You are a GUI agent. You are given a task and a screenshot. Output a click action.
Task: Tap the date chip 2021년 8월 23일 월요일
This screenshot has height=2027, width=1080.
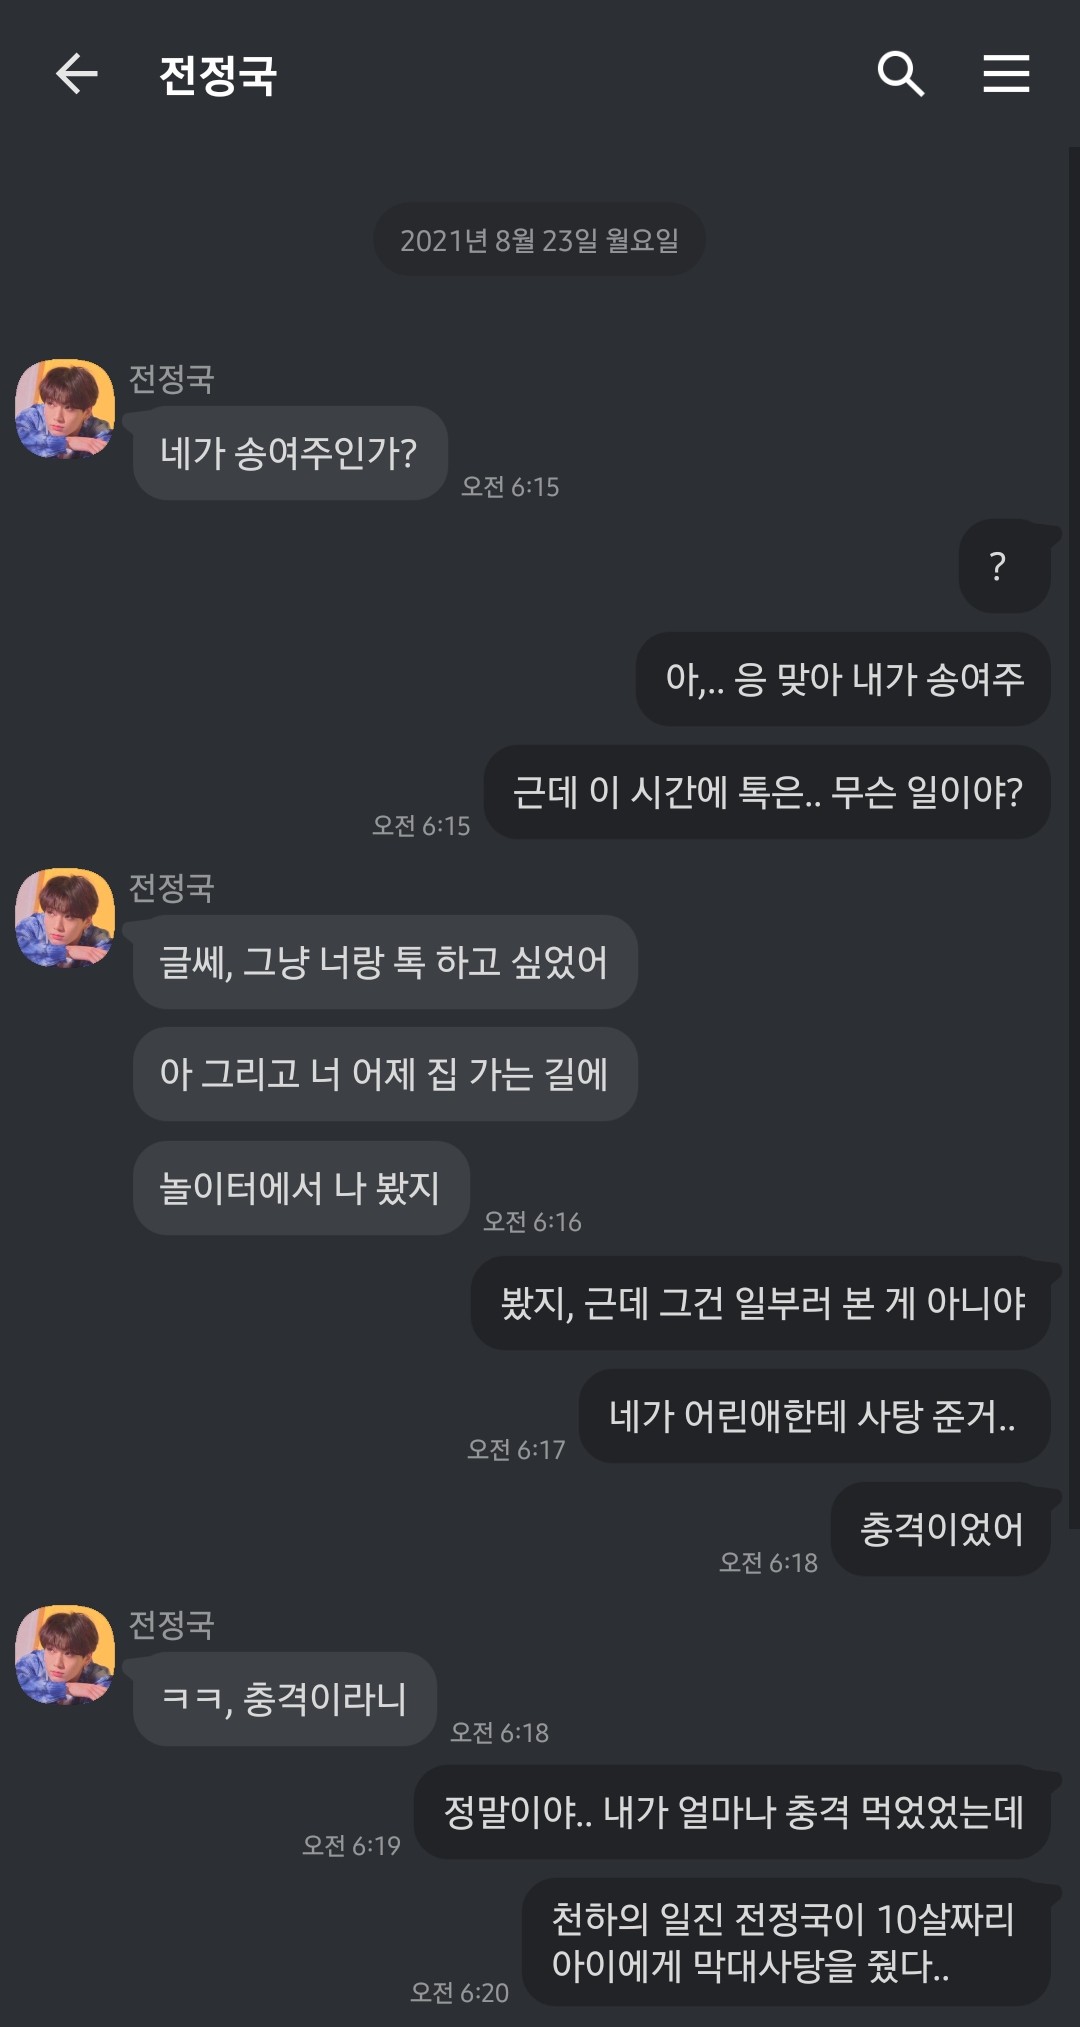click(x=539, y=240)
